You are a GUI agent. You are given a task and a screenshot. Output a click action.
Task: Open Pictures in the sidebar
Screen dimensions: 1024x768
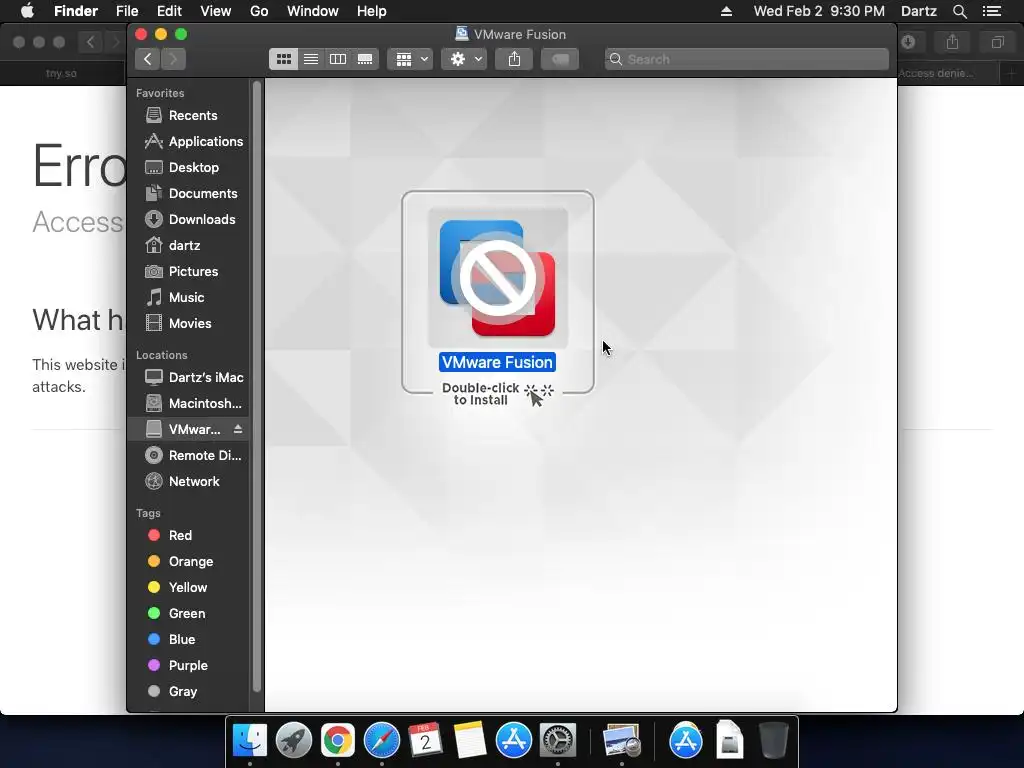coord(188,272)
